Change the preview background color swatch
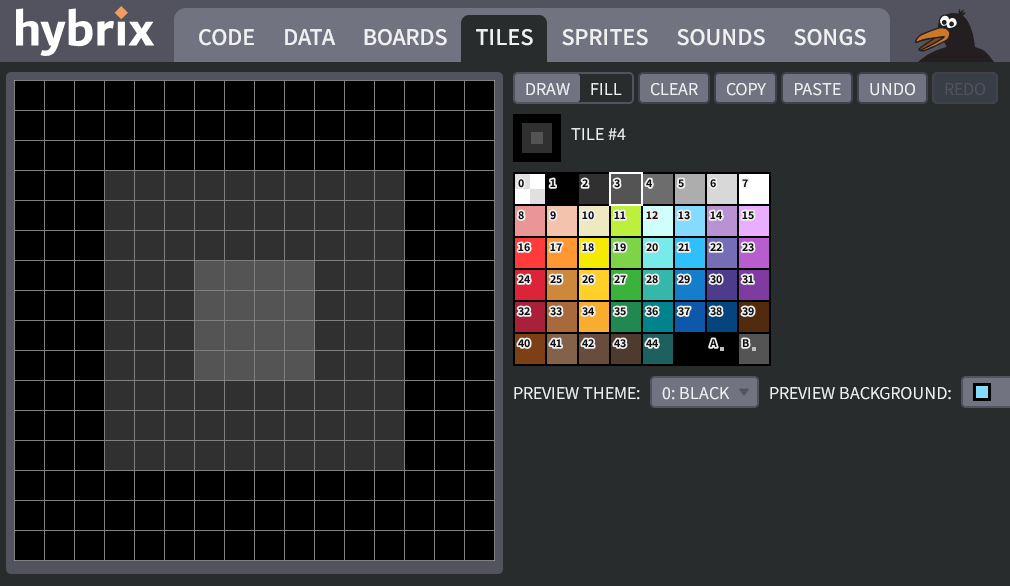 point(984,392)
